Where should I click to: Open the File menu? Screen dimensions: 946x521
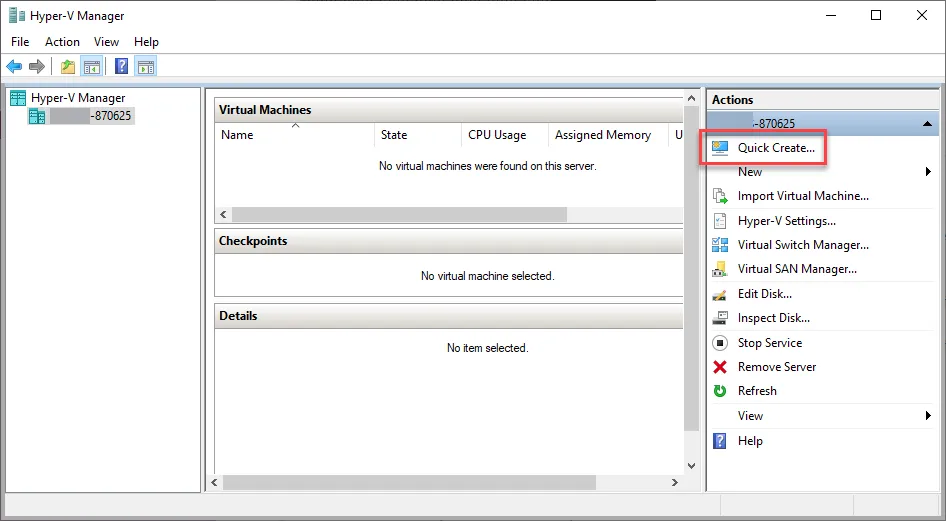[x=20, y=42]
